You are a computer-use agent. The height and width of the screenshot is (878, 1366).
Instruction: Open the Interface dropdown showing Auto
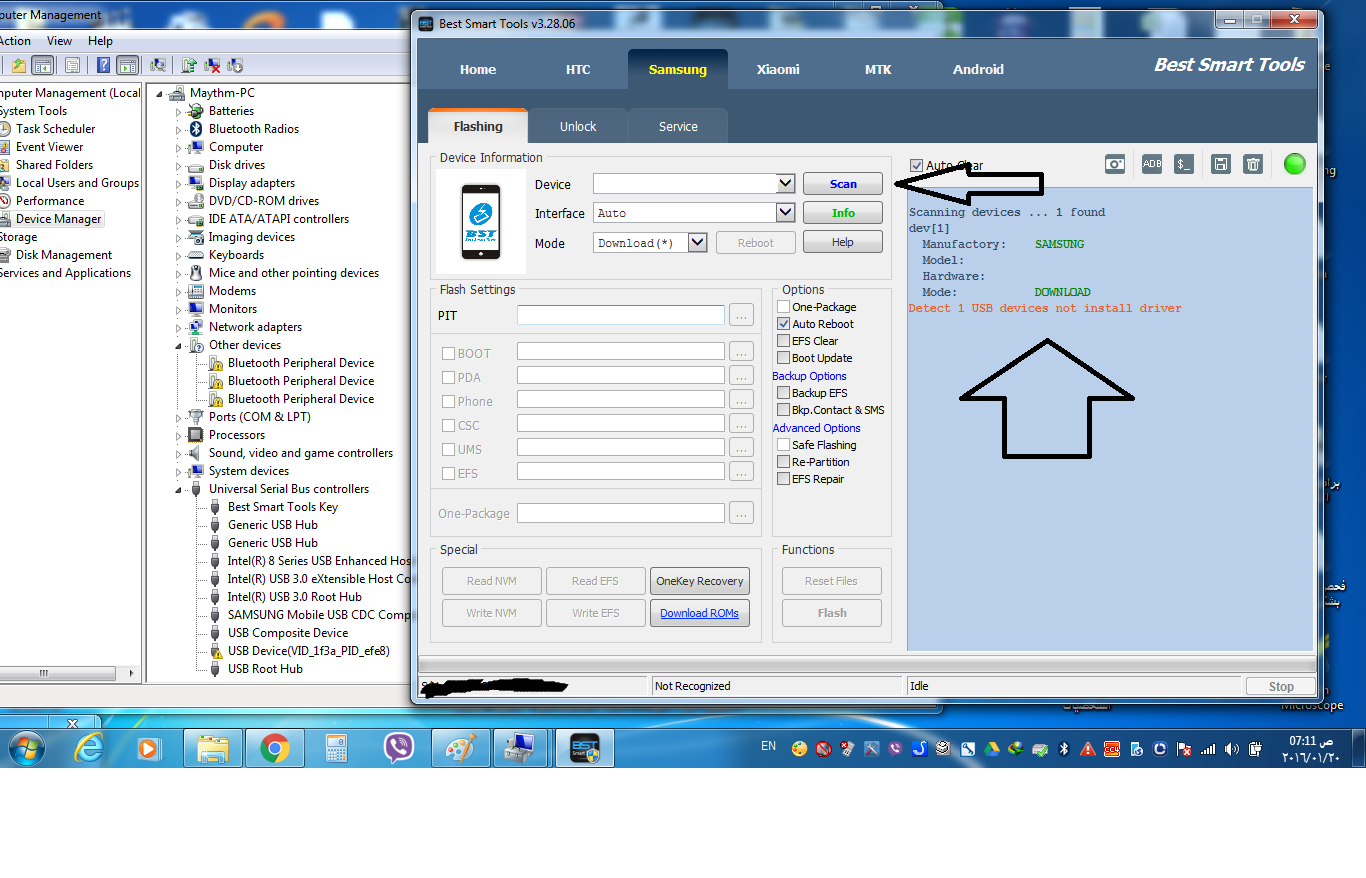(x=785, y=213)
